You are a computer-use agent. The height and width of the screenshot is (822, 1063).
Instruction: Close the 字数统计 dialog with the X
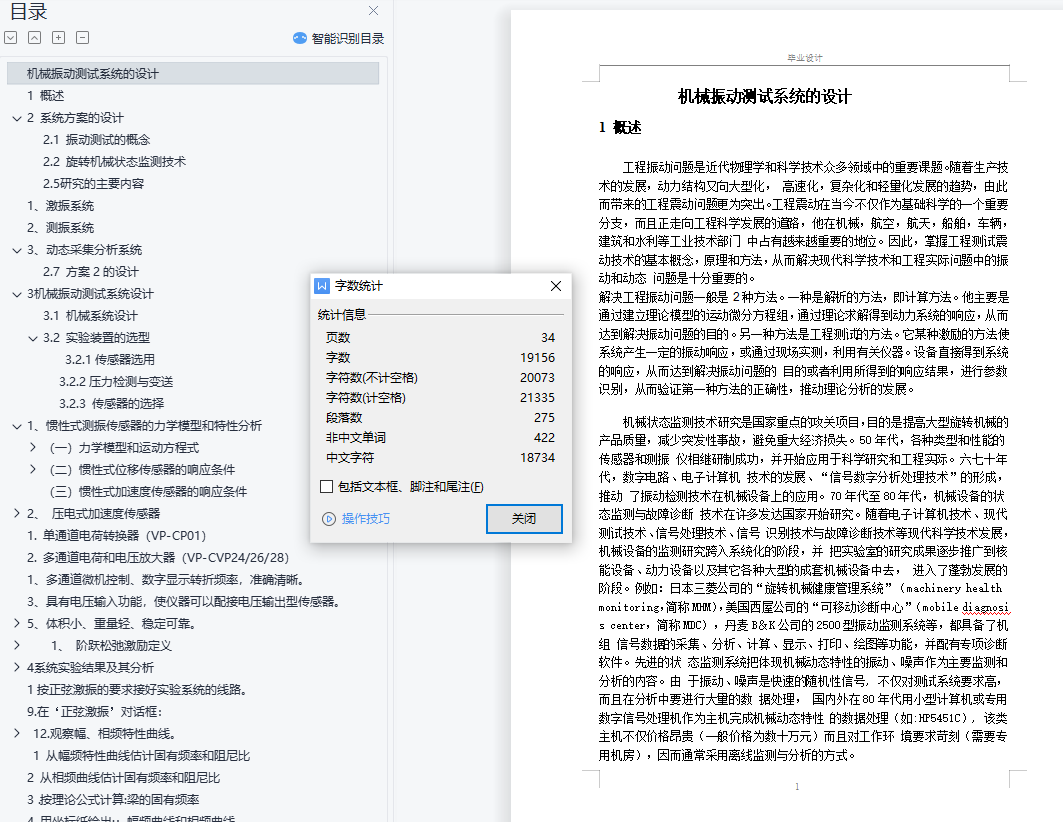tap(556, 286)
